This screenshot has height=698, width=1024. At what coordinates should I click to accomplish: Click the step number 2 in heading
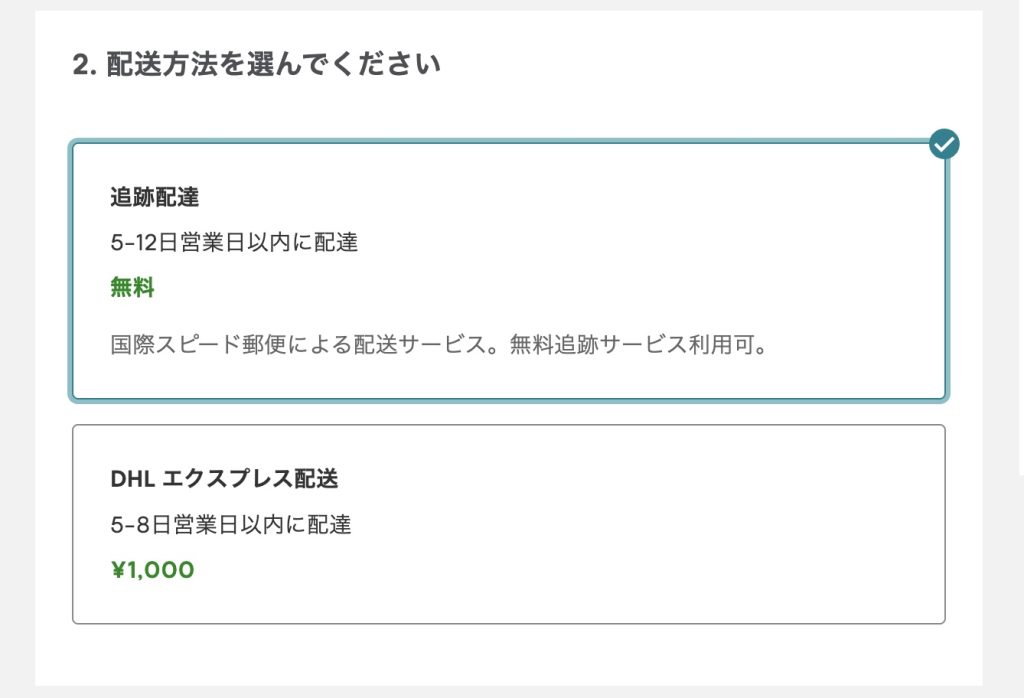pyautogui.click(x=80, y=66)
